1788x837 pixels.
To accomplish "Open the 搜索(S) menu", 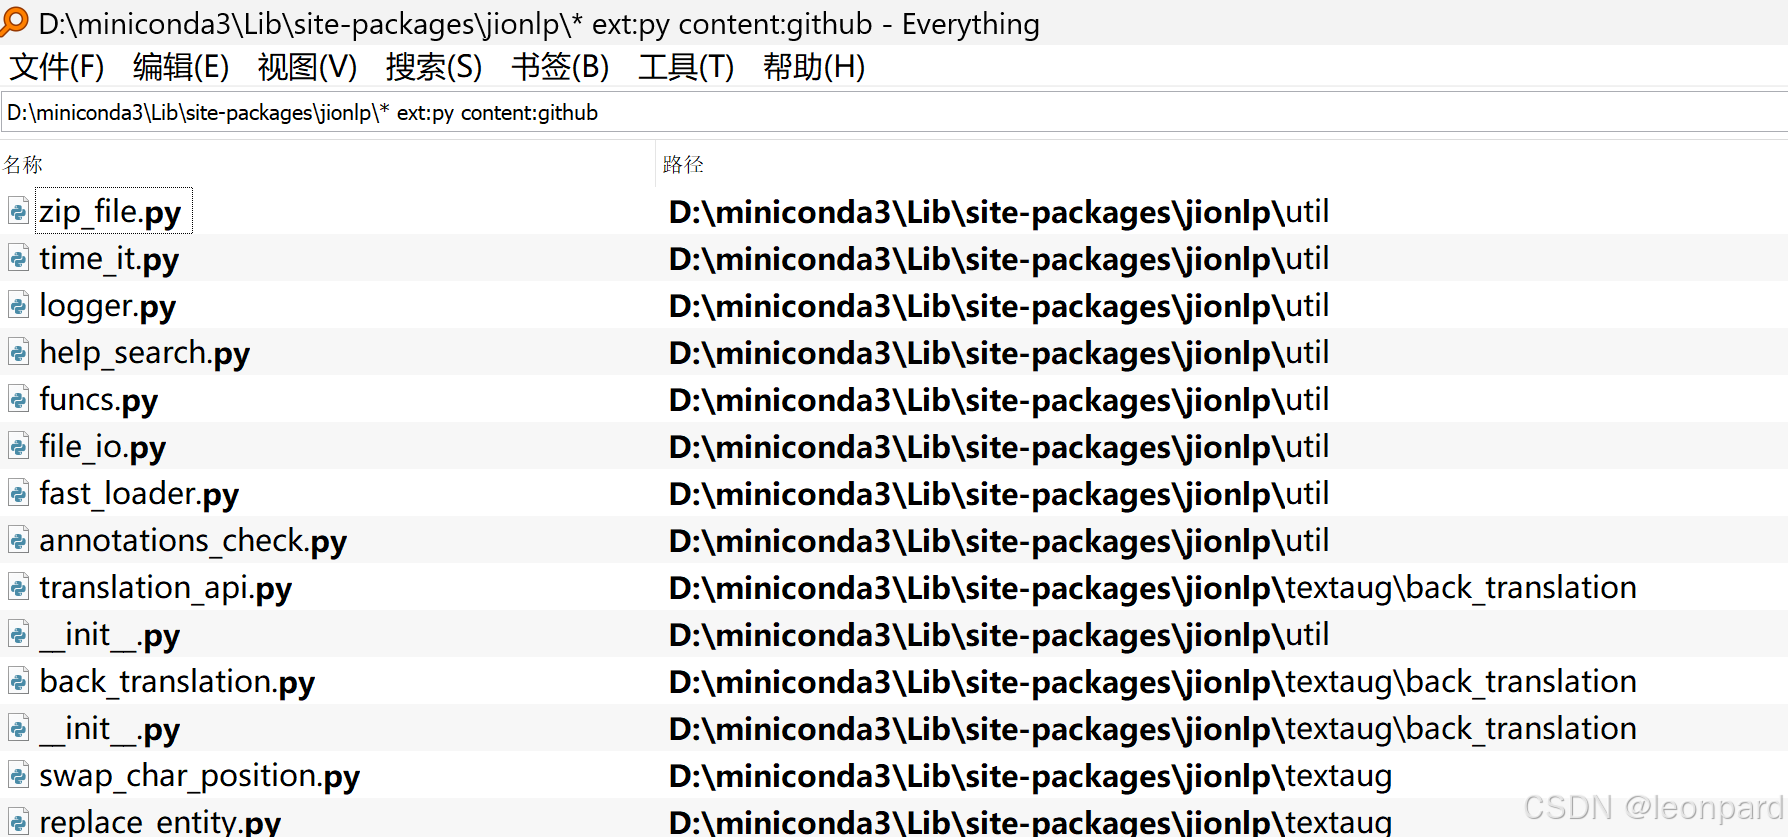I will click(x=434, y=67).
